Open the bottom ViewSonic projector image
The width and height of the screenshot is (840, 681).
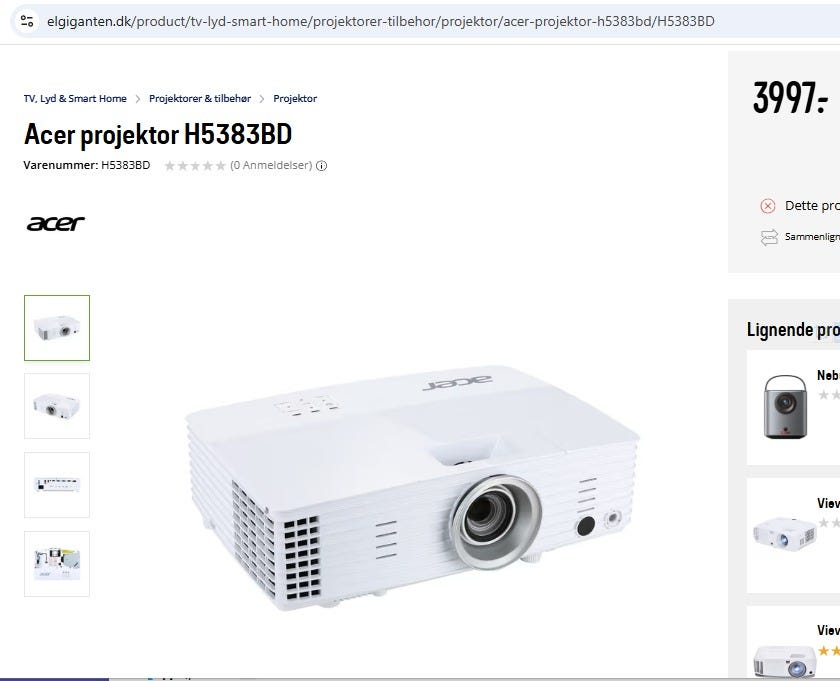[784, 660]
